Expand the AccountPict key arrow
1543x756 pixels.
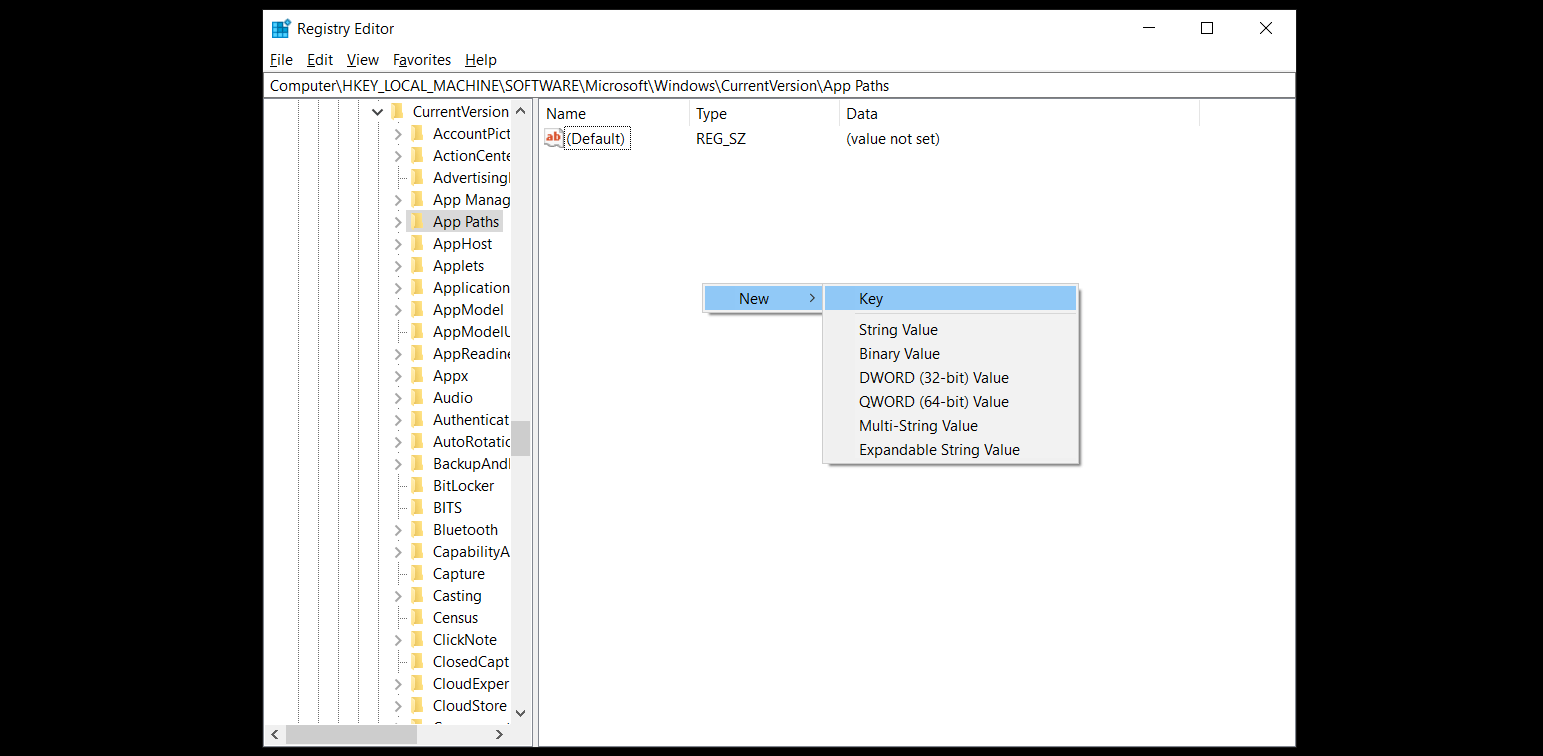398,134
